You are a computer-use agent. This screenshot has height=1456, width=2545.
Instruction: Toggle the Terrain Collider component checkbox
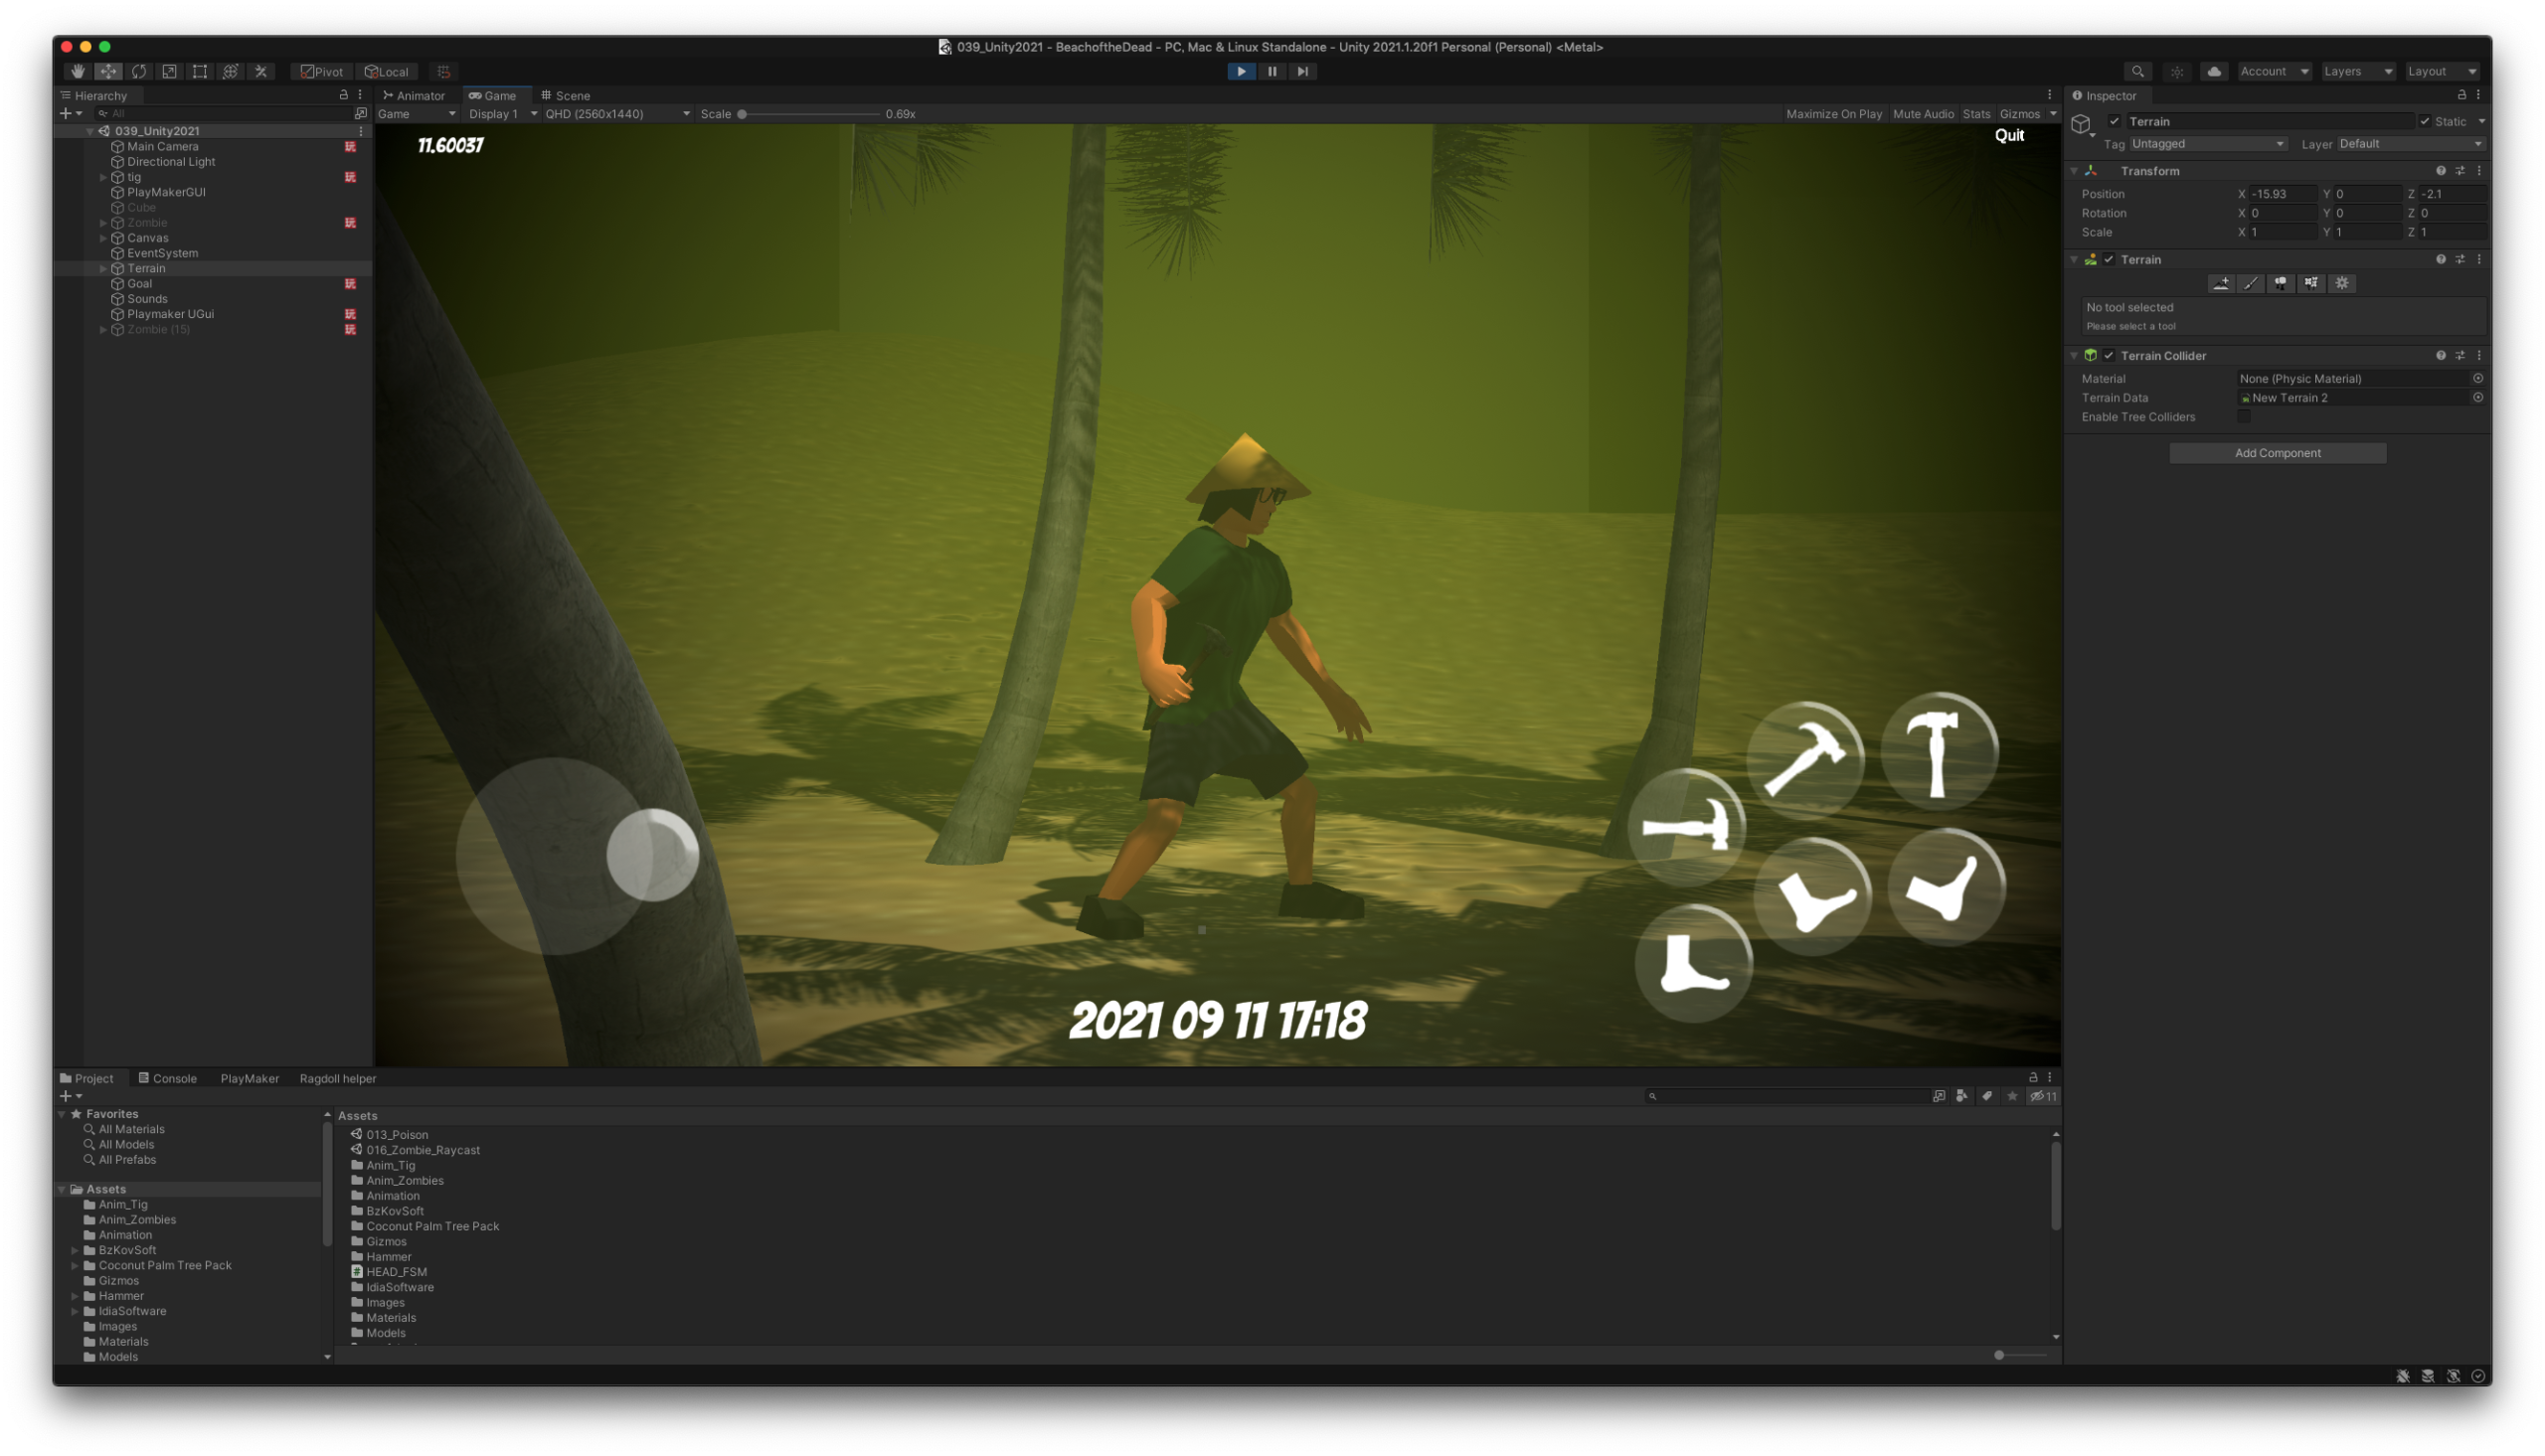[x=2109, y=355]
